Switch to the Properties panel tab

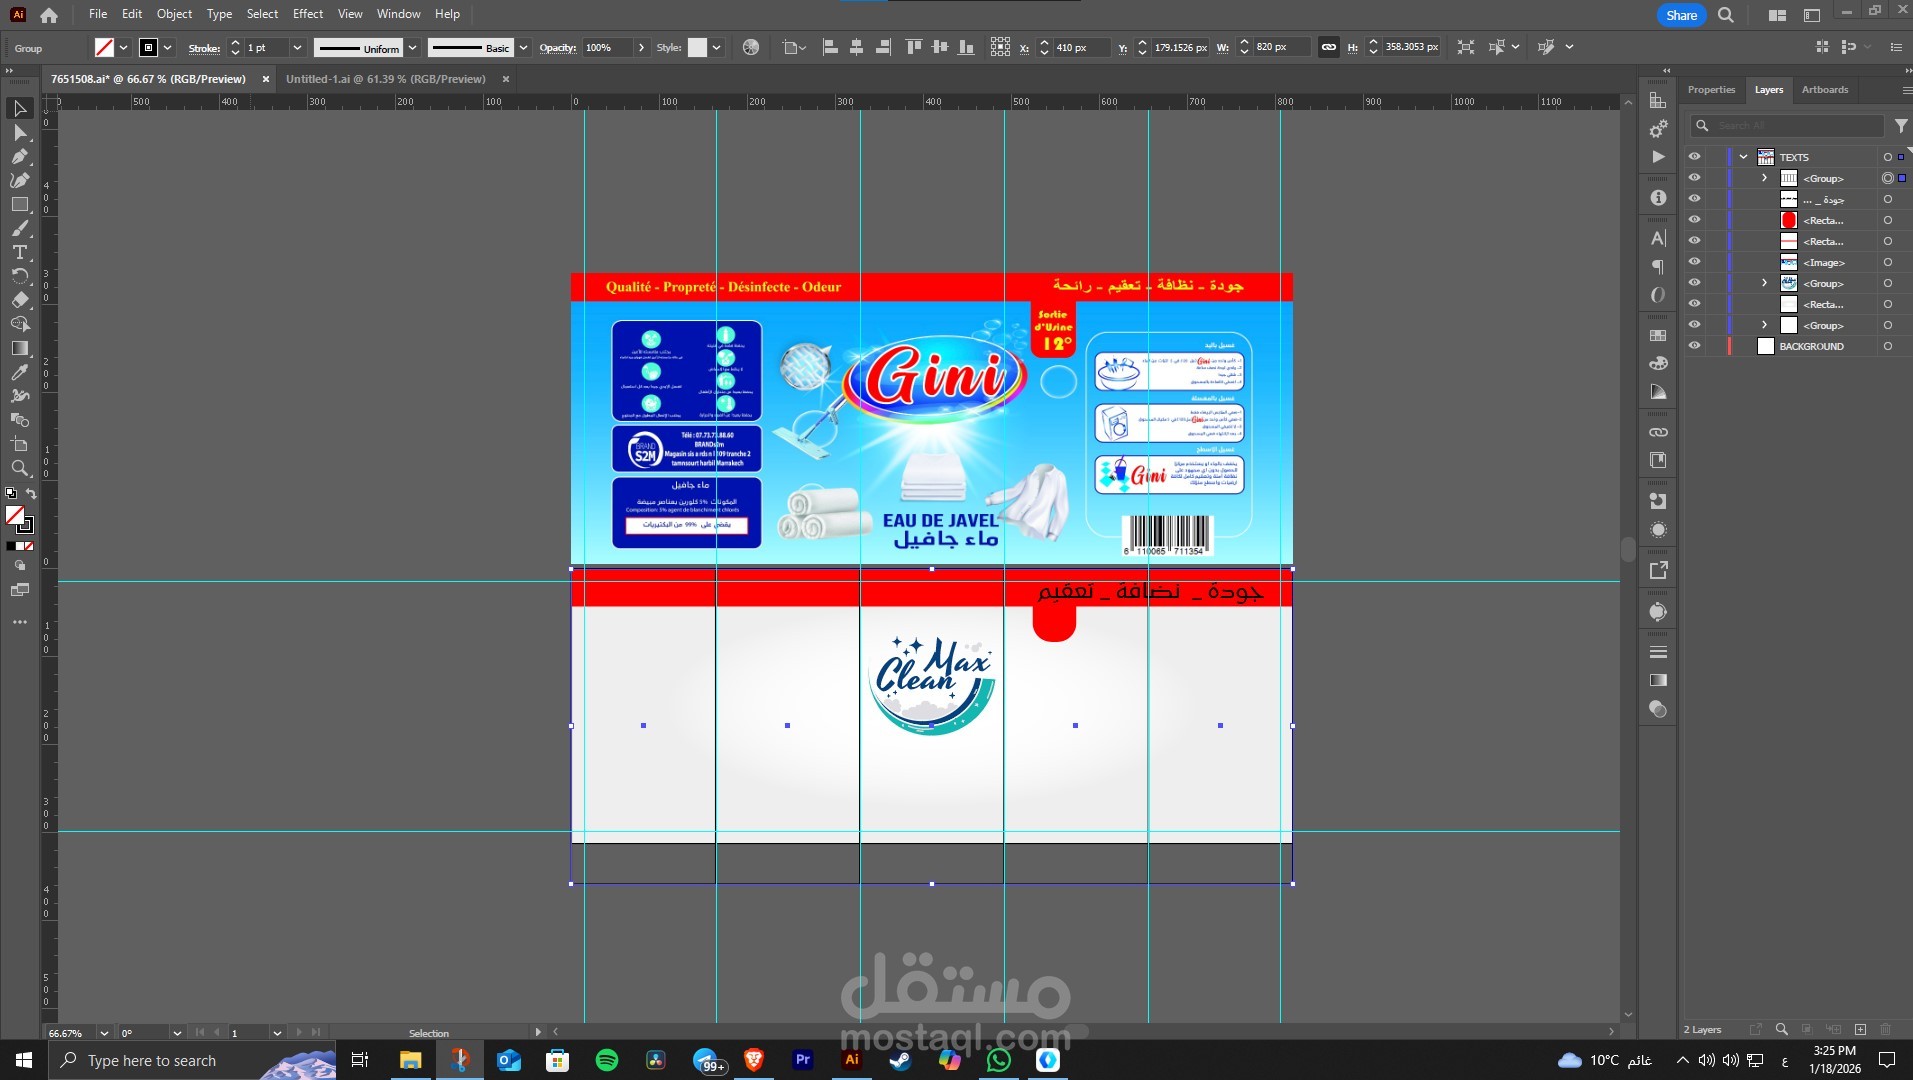click(x=1711, y=90)
